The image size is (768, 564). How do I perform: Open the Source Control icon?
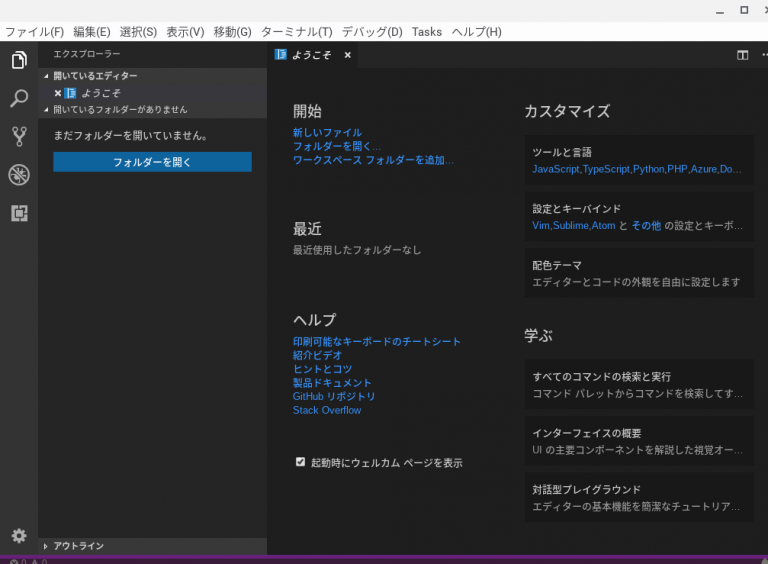pyautogui.click(x=19, y=137)
